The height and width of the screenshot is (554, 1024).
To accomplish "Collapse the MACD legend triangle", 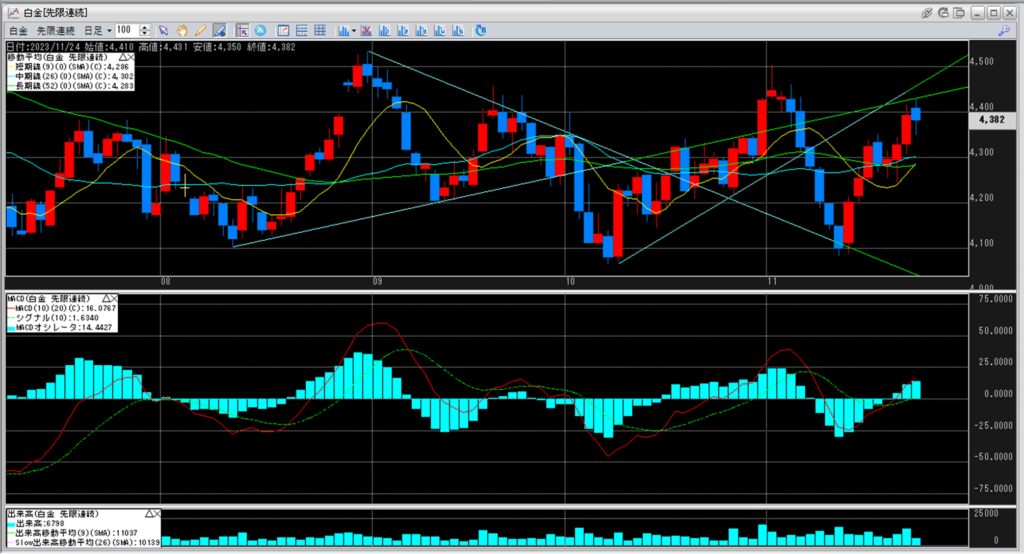I will click(106, 299).
